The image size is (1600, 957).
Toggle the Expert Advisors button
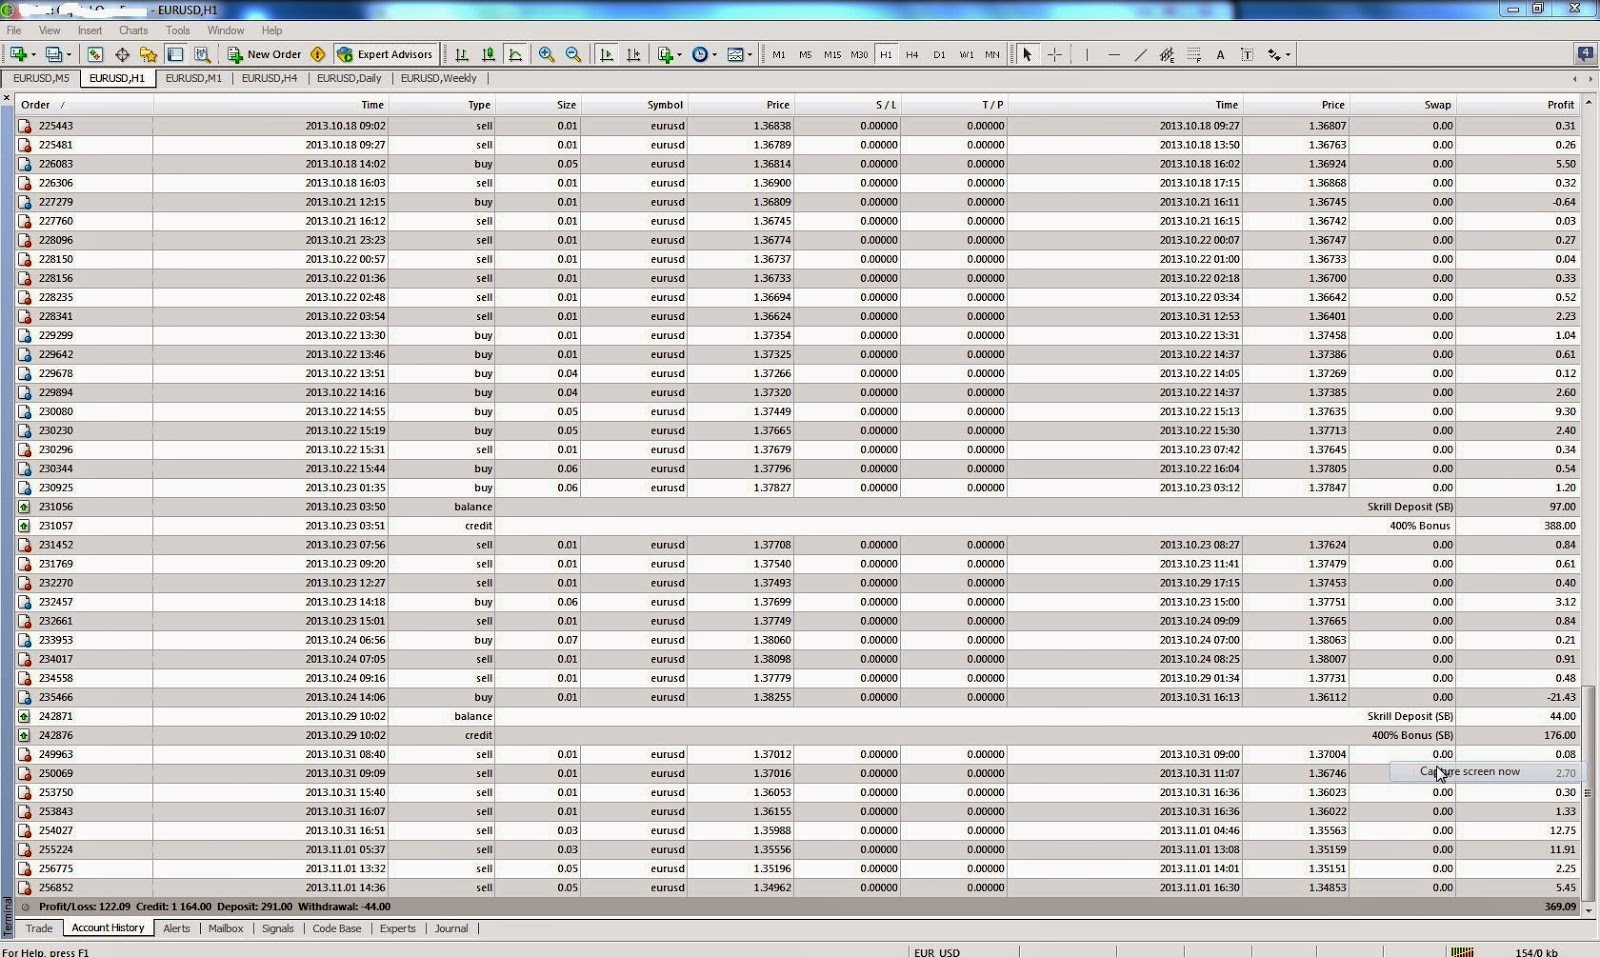point(385,54)
